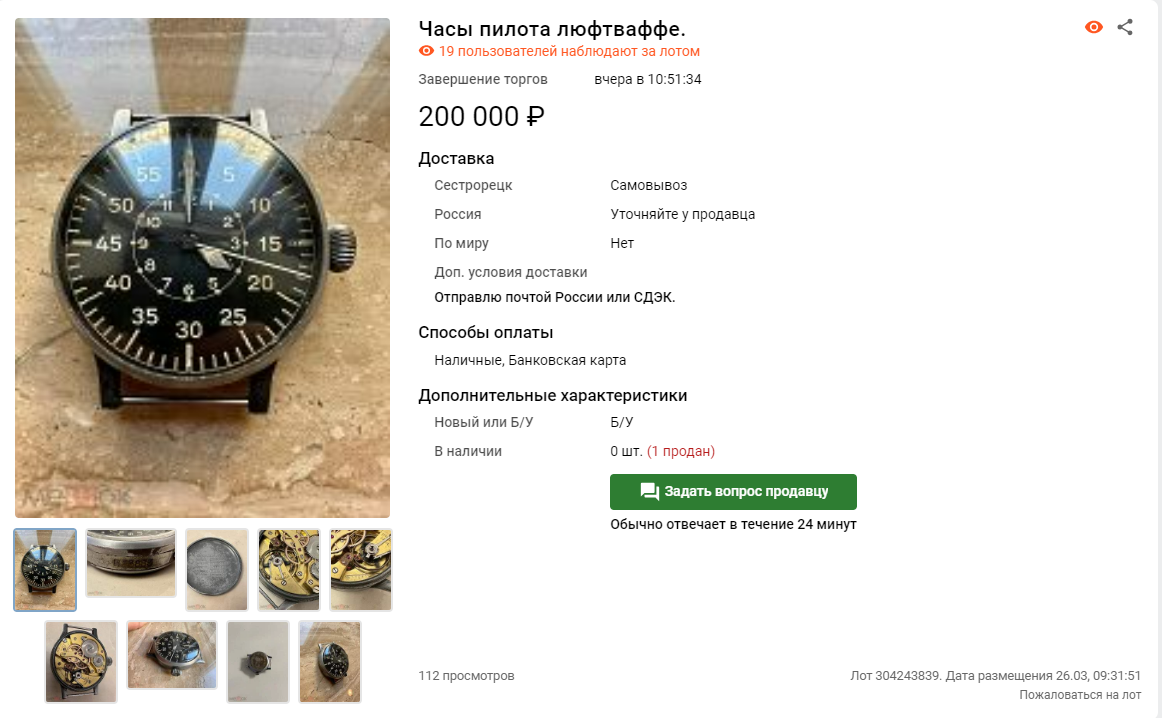Click the share icon at top right
Image resolution: width=1162 pixels, height=718 pixels.
coord(1125,27)
